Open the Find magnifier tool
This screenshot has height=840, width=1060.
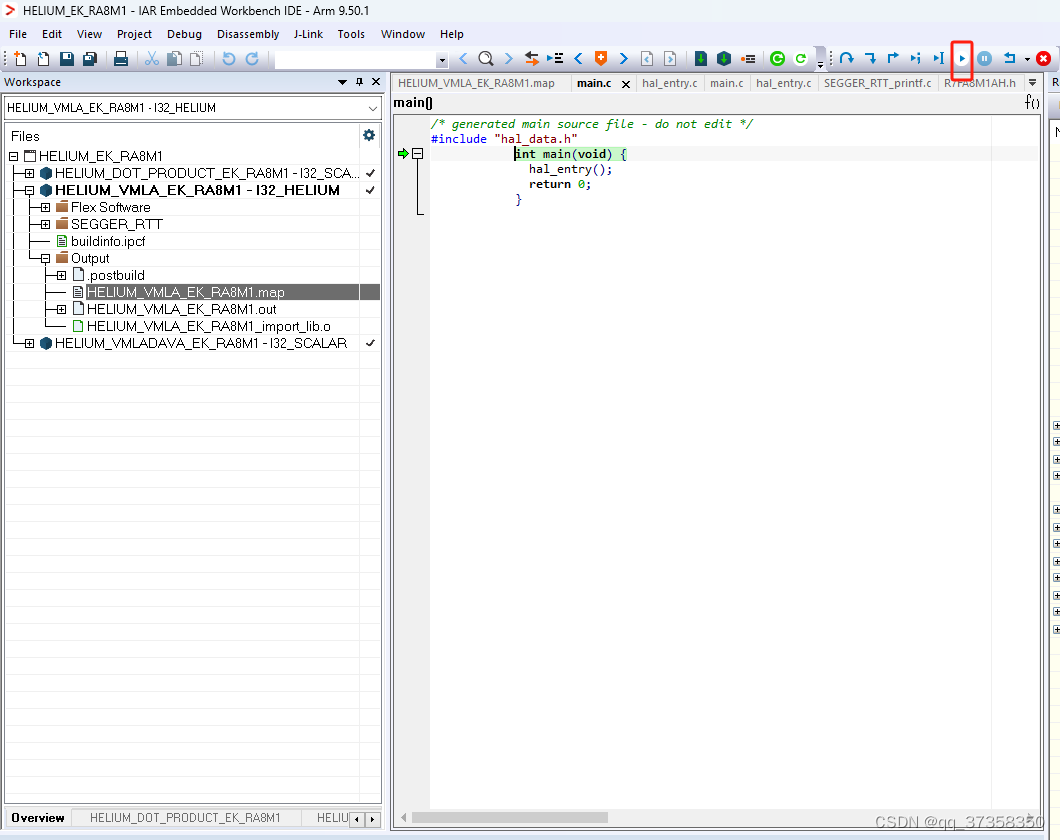(485, 59)
